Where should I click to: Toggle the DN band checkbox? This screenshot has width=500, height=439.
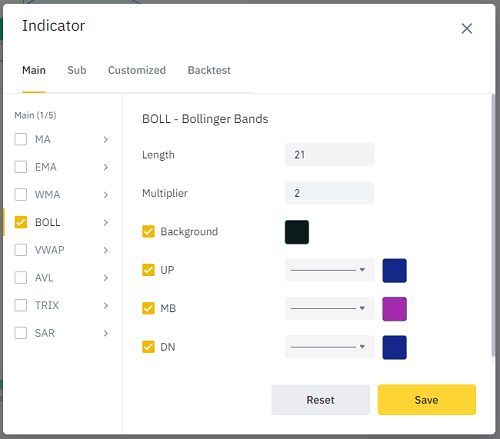(x=148, y=347)
